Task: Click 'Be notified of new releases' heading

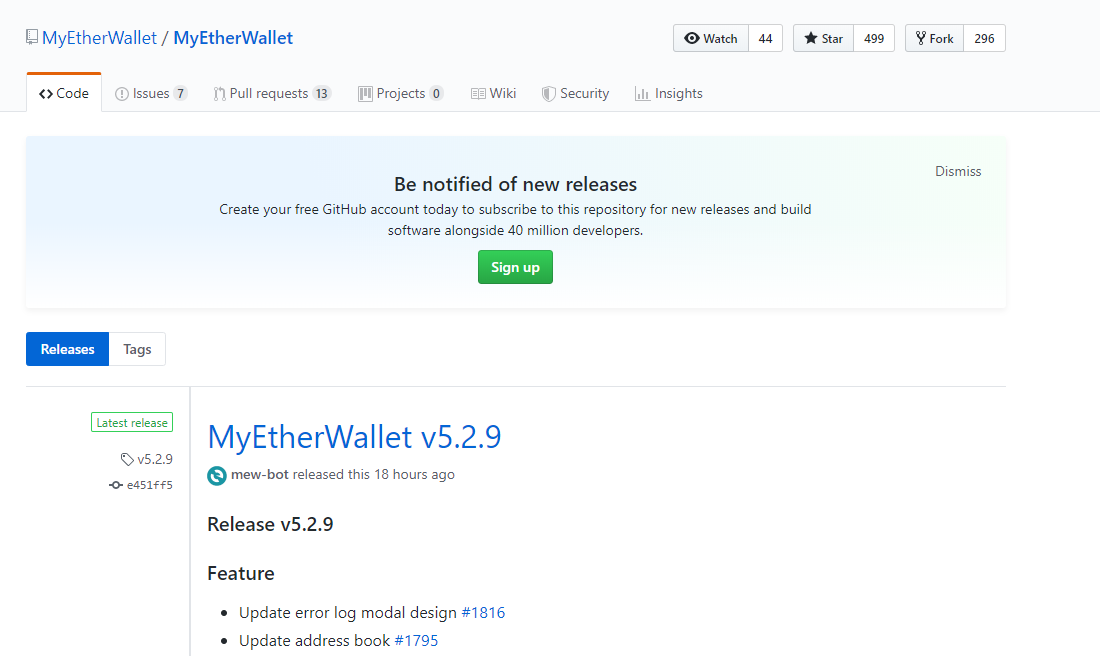Action: 516,185
